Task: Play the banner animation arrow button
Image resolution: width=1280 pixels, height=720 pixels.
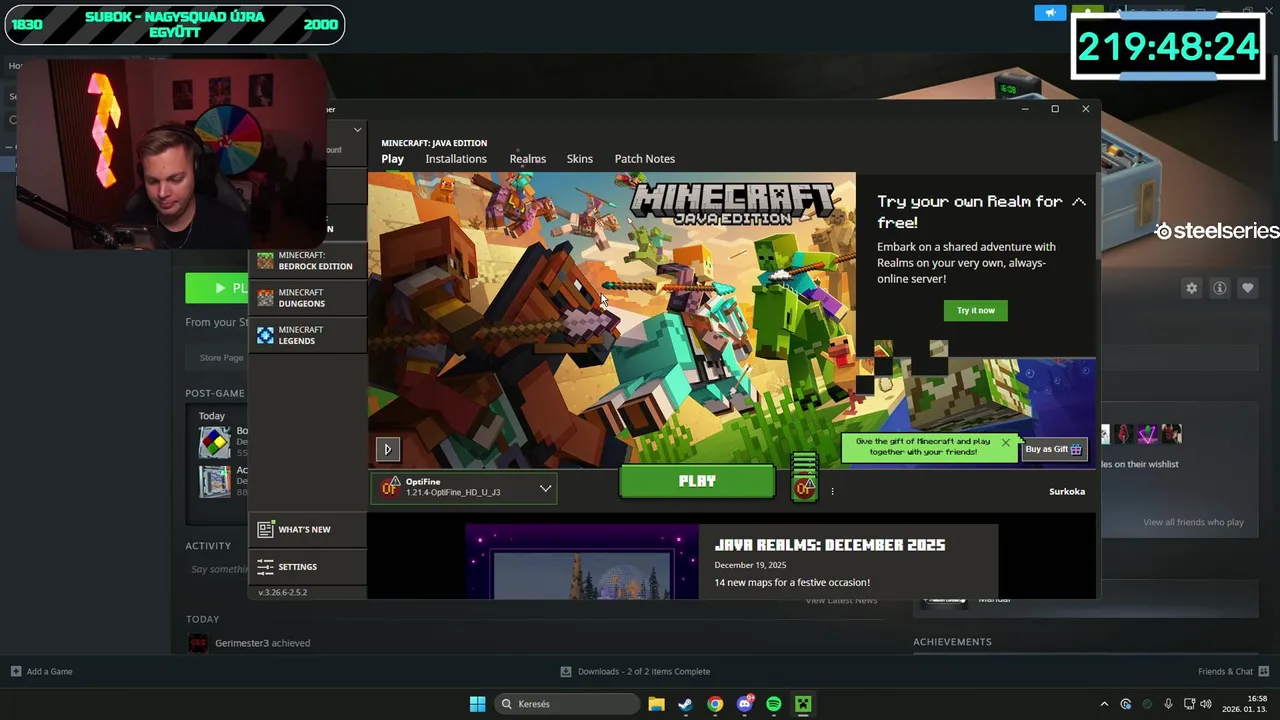Action: 388,449
